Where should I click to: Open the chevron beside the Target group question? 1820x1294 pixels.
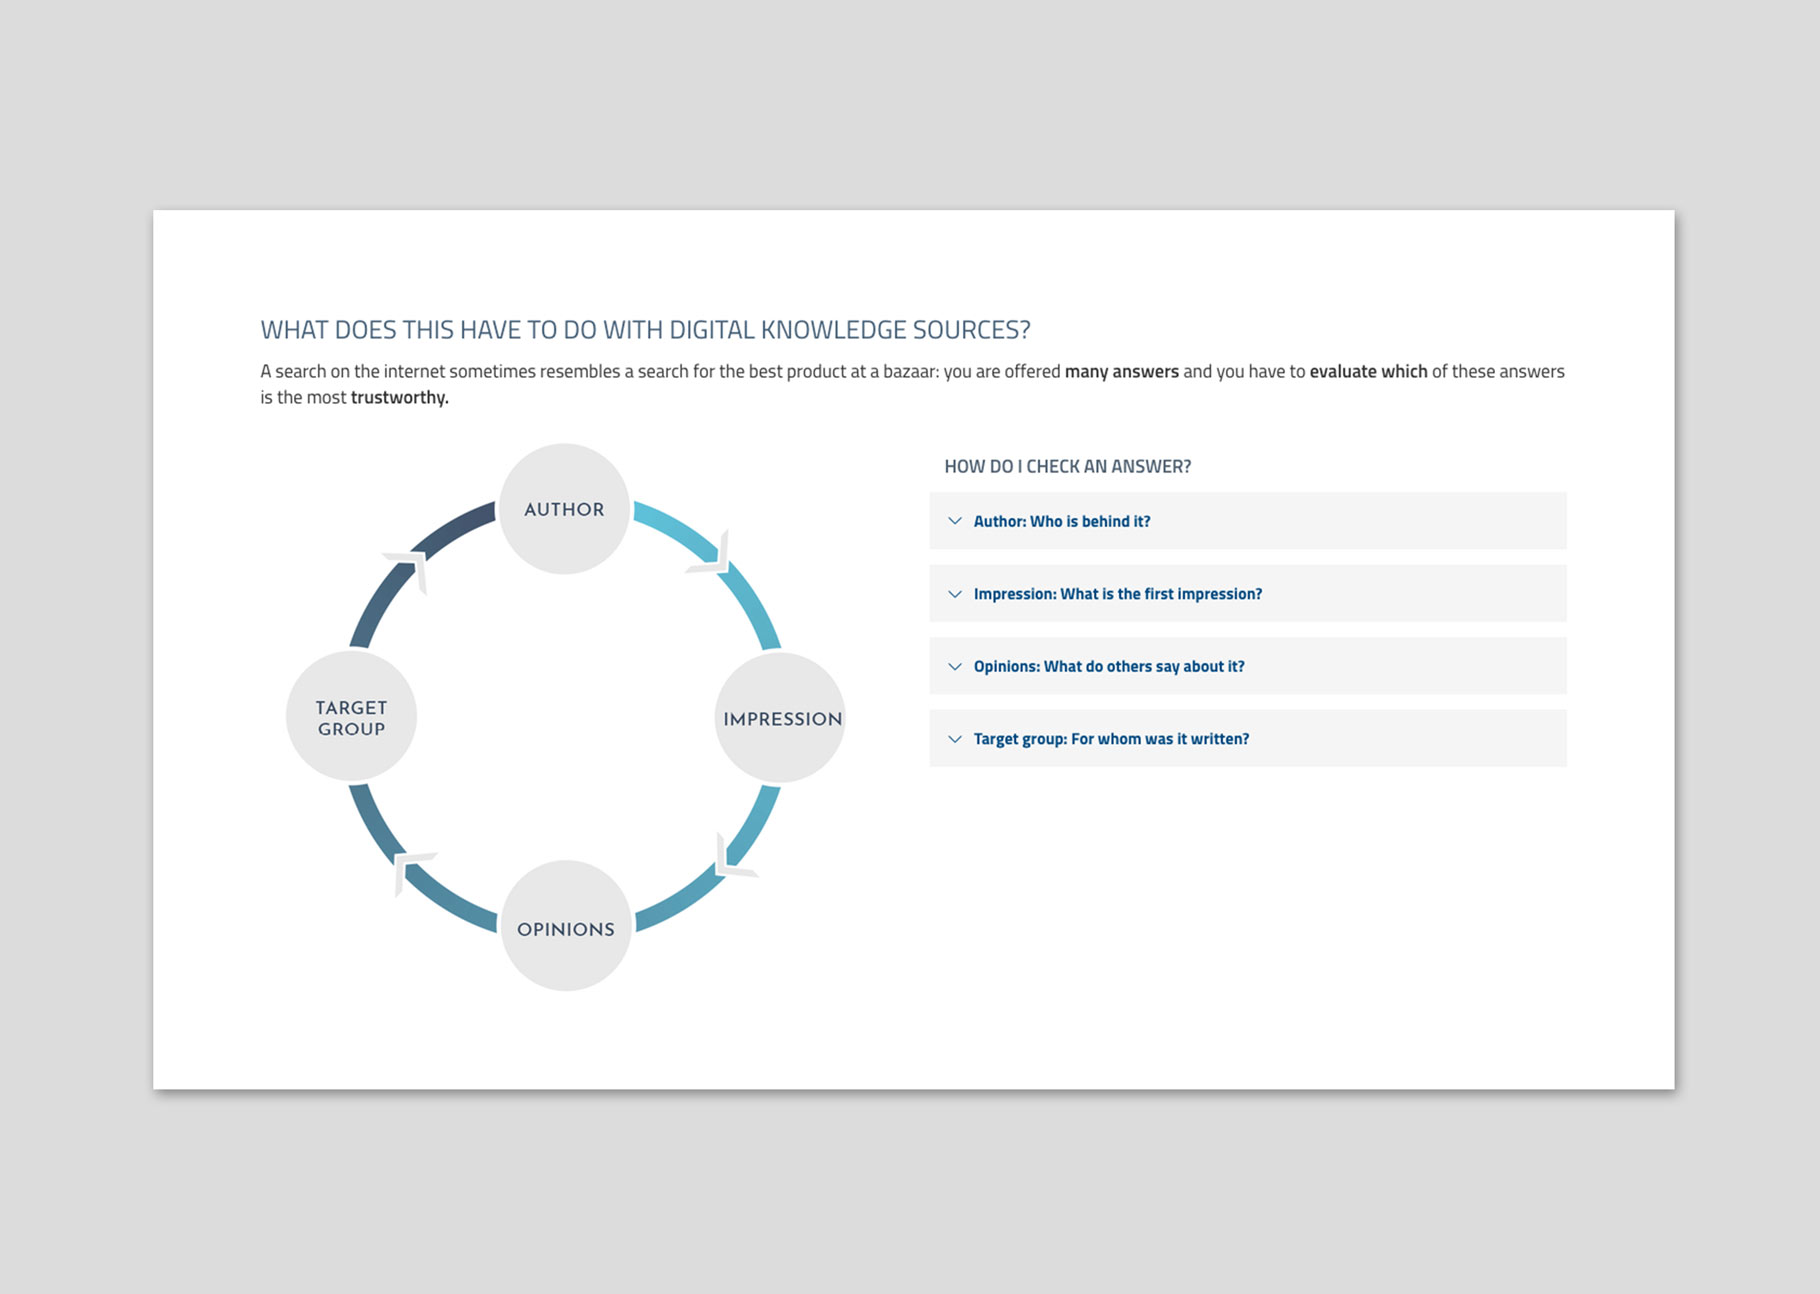955,739
